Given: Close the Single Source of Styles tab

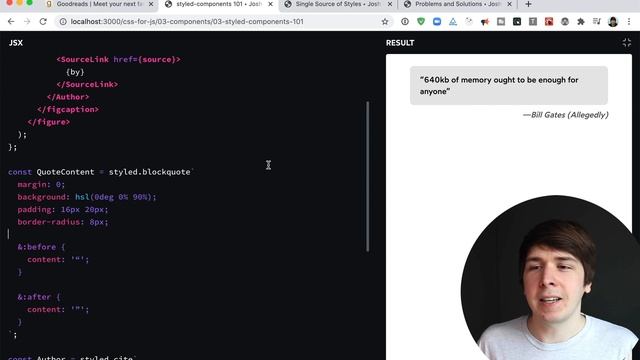Looking at the screenshot, I should click(390, 4).
